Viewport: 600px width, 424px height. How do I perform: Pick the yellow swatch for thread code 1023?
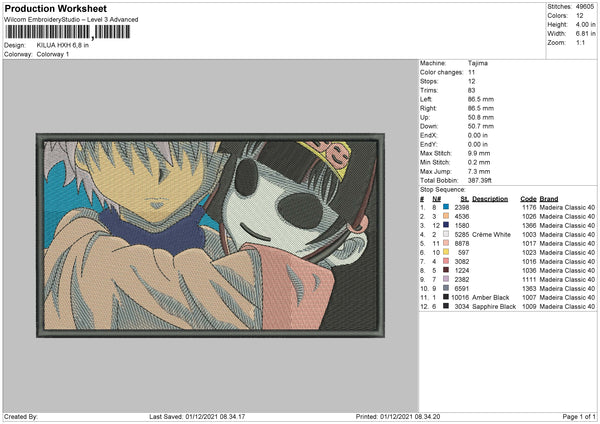(x=446, y=252)
